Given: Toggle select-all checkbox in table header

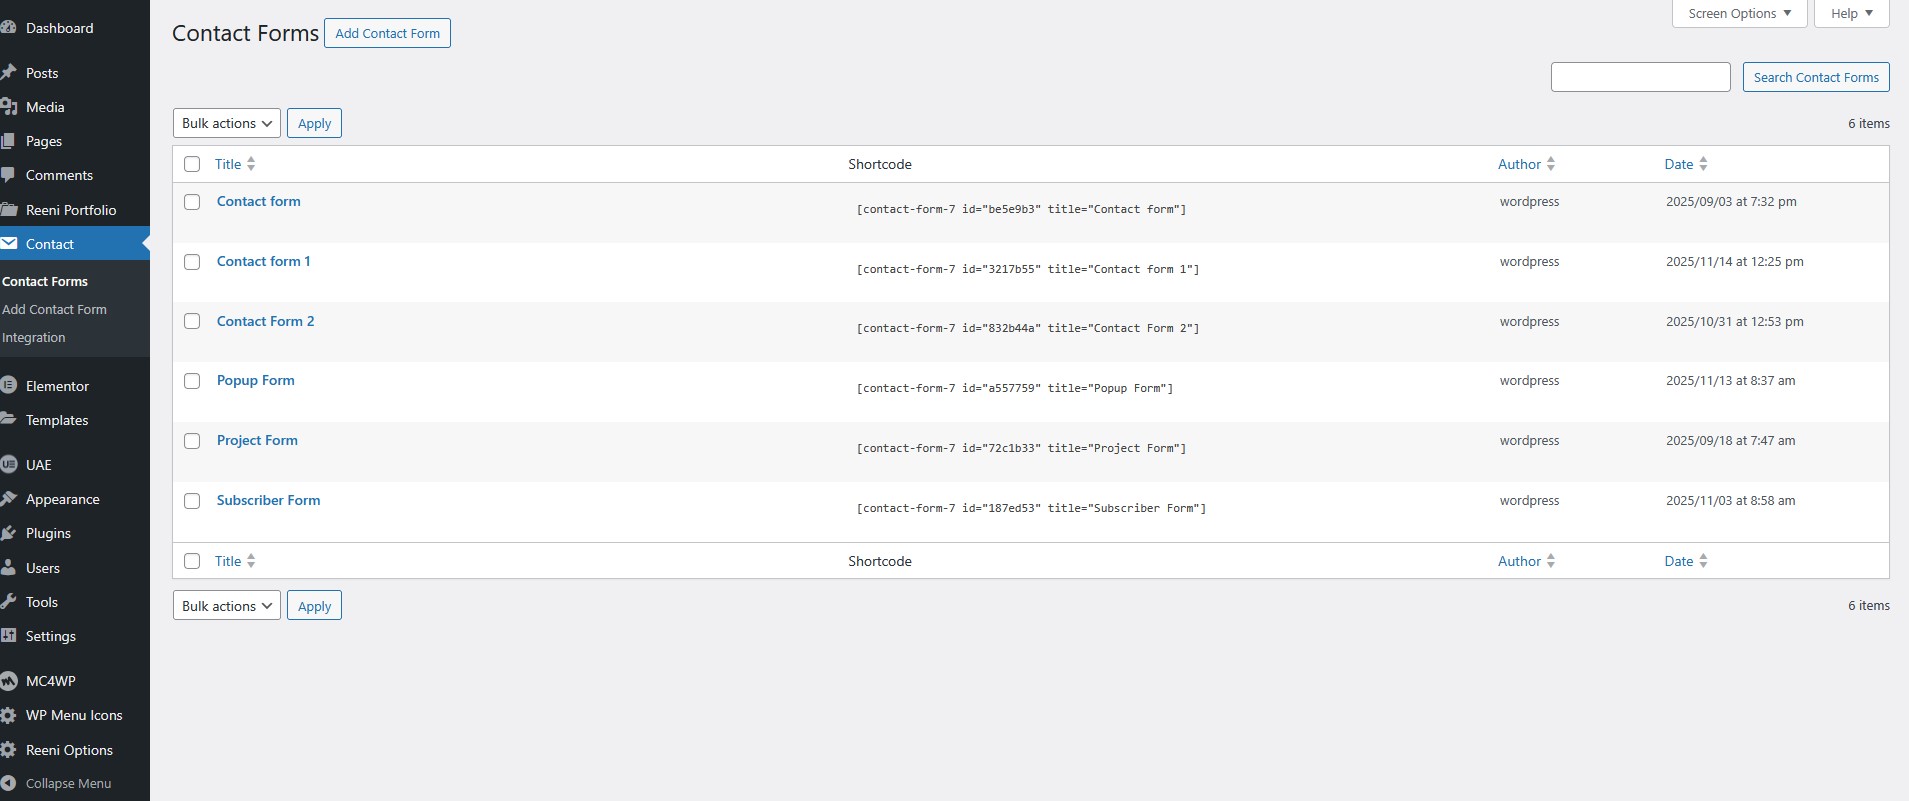Looking at the screenshot, I should (192, 164).
